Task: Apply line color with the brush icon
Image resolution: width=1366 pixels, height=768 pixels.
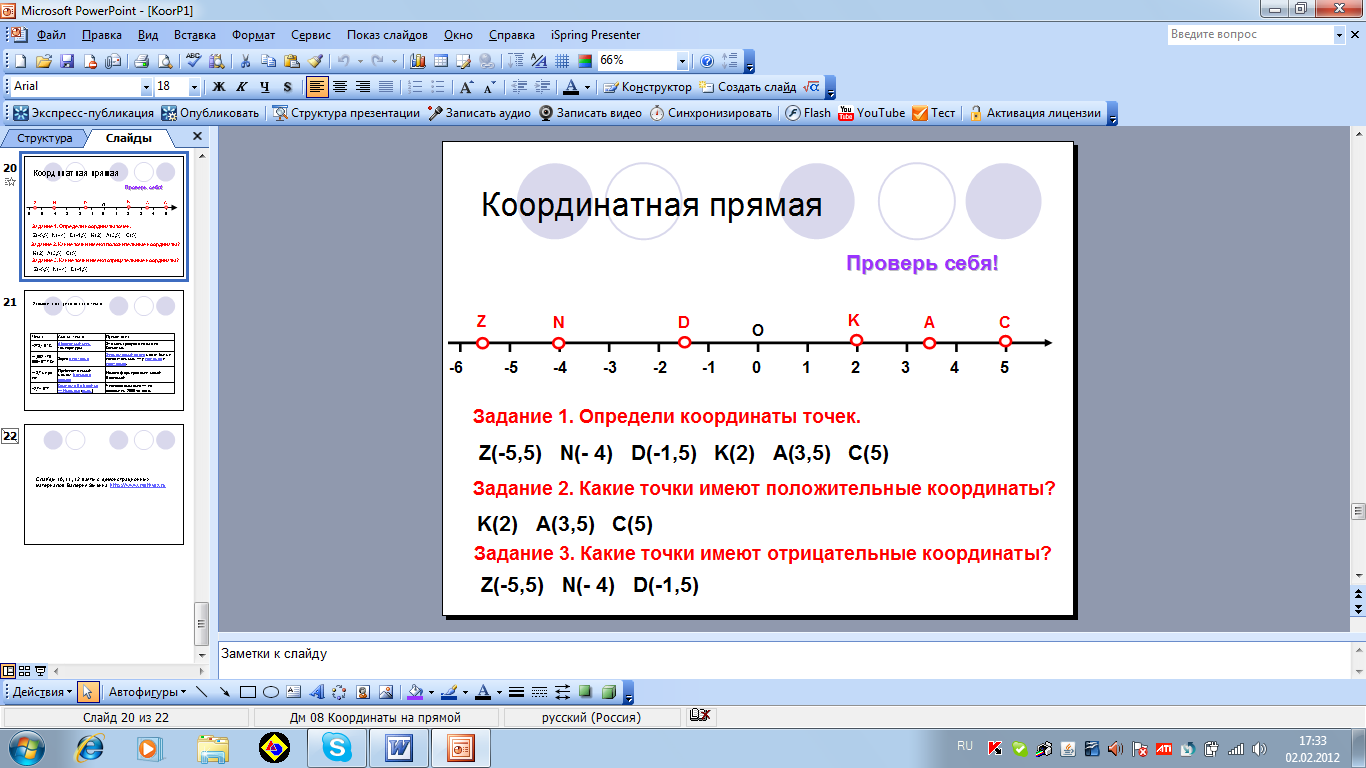Action: click(x=449, y=692)
